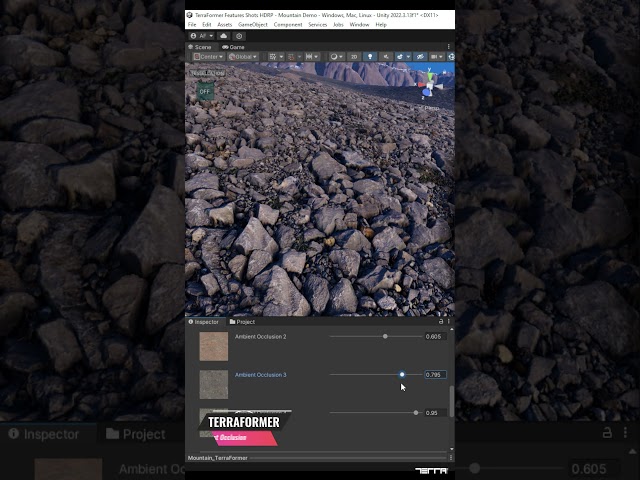
Task: Open Inspector panel options menu
Action: click(x=449, y=321)
